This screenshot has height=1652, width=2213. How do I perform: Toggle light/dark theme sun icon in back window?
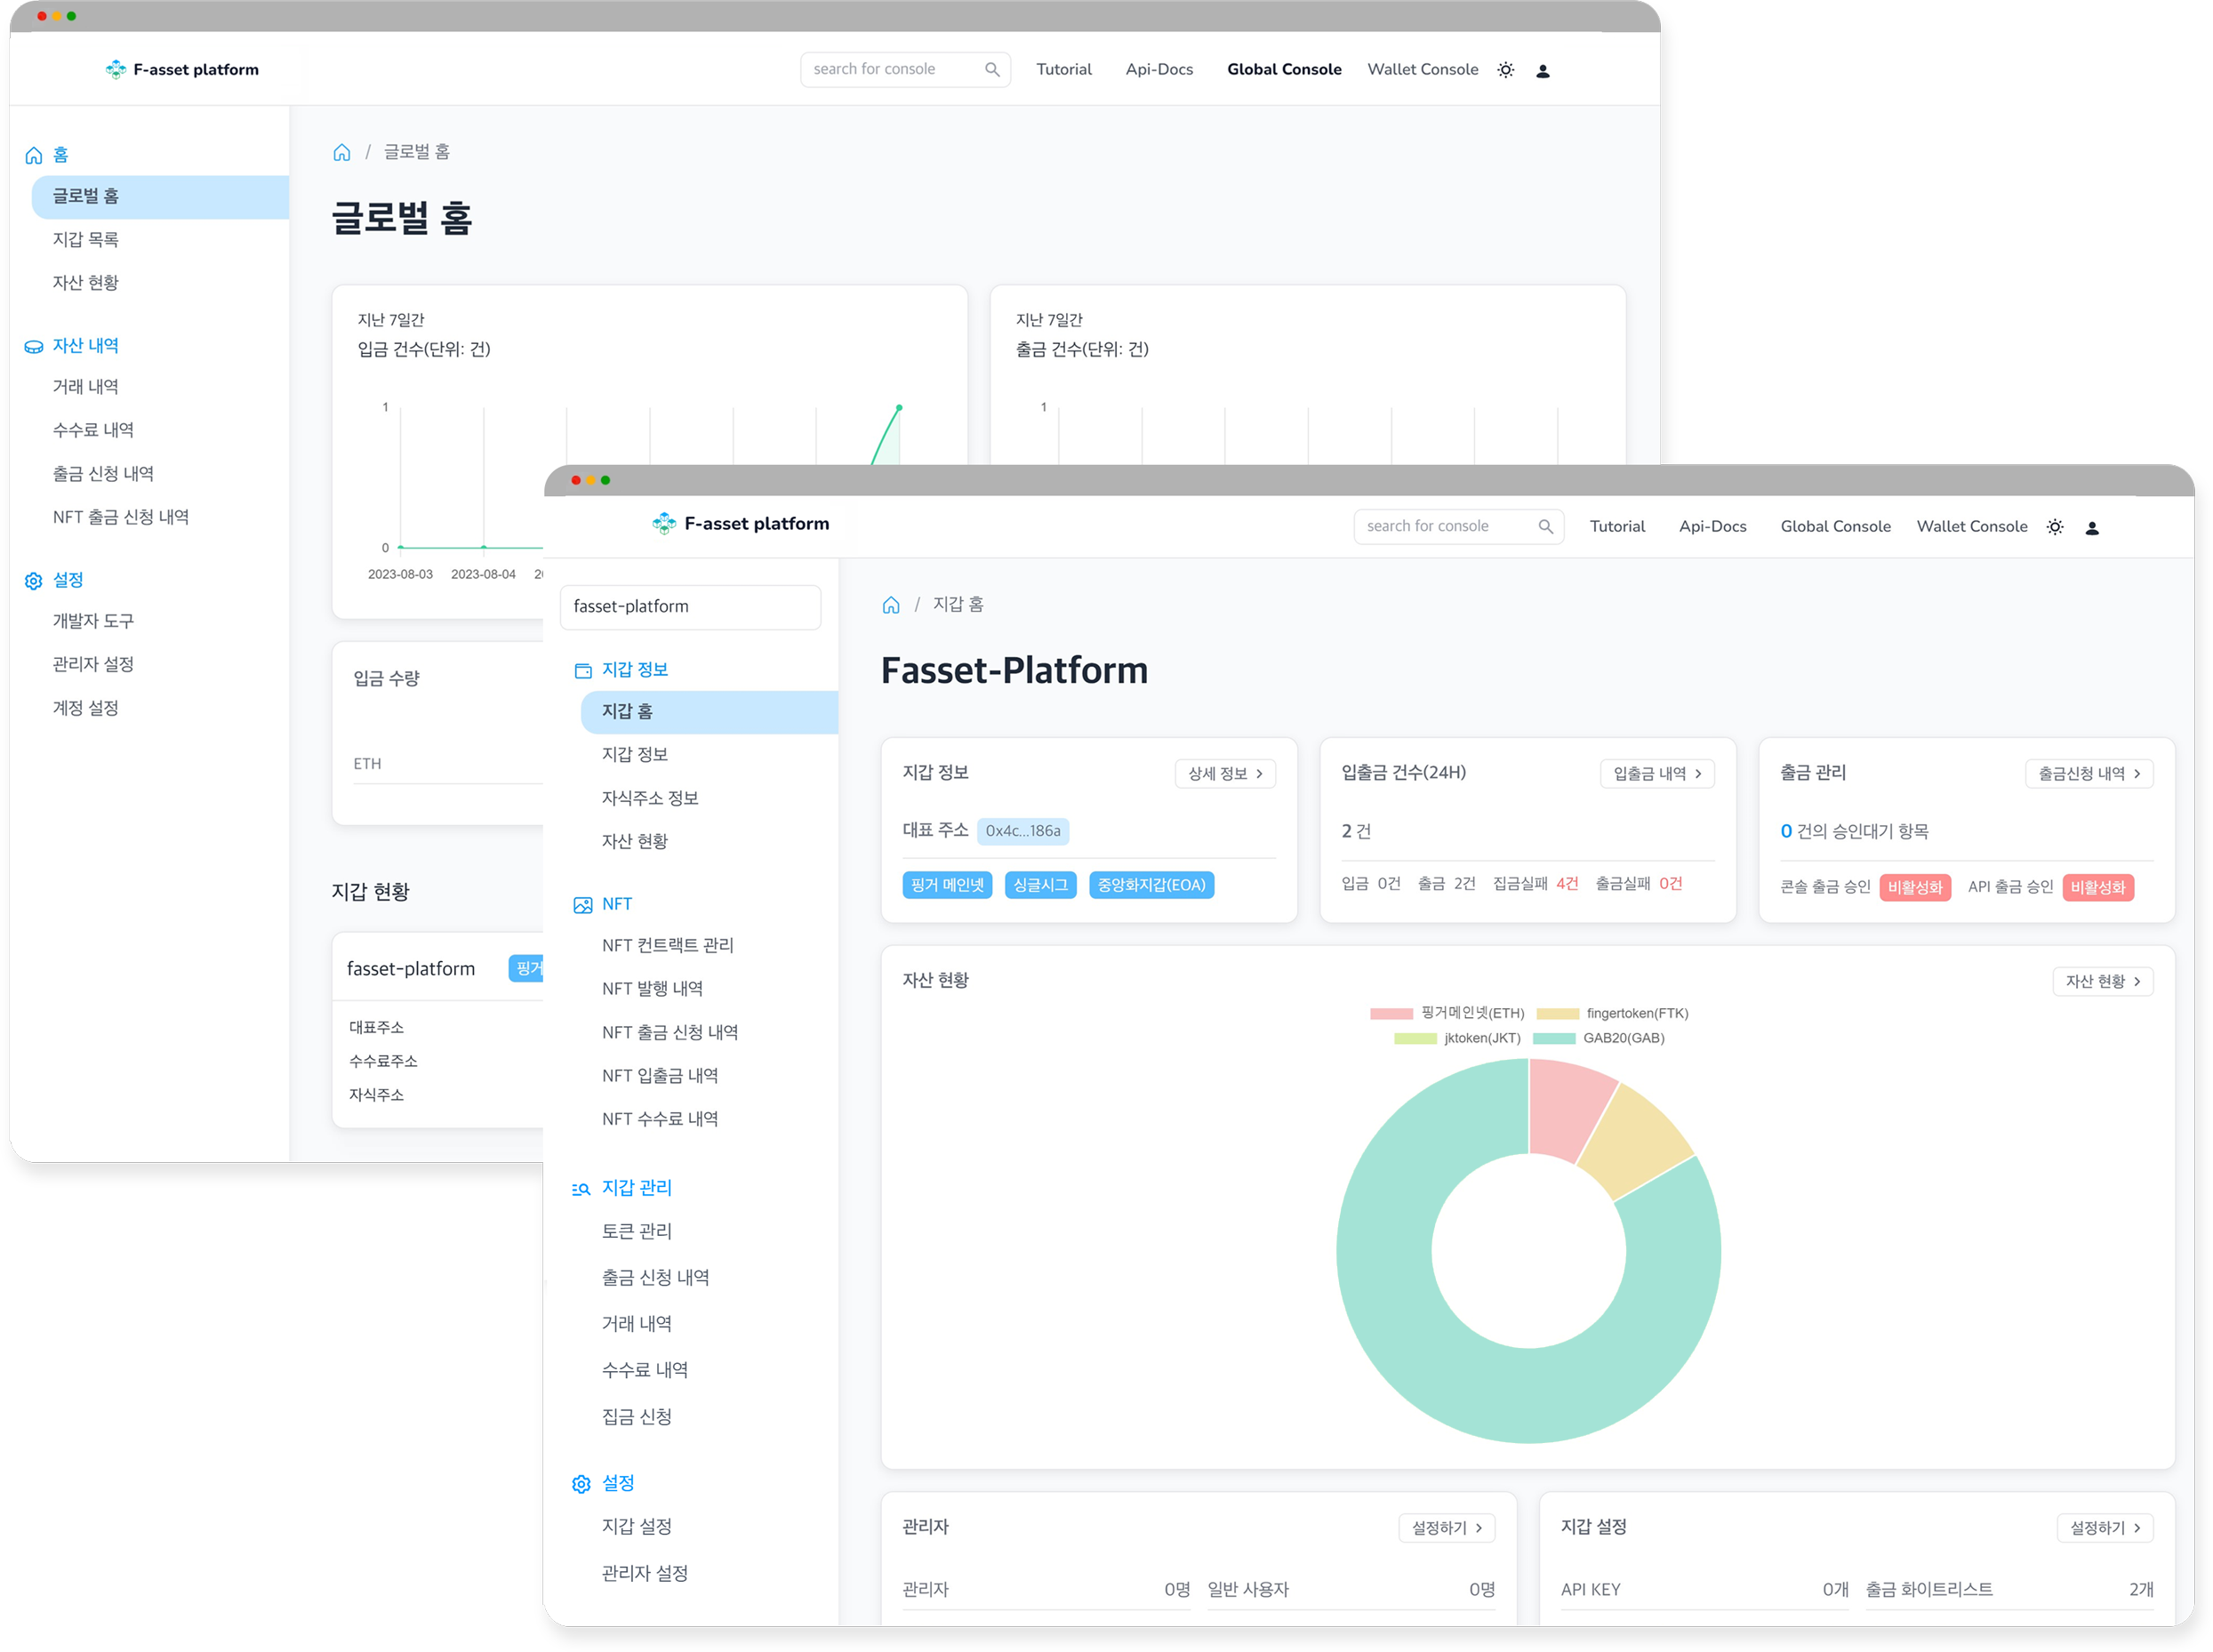pyautogui.click(x=1506, y=69)
